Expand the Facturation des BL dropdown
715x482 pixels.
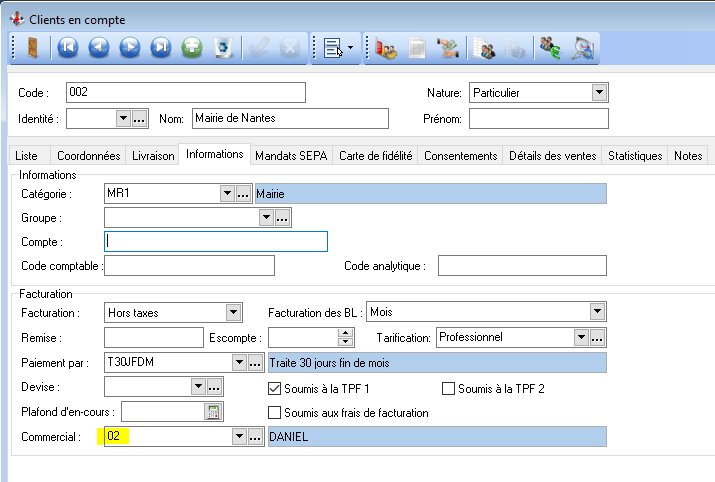coord(597,312)
